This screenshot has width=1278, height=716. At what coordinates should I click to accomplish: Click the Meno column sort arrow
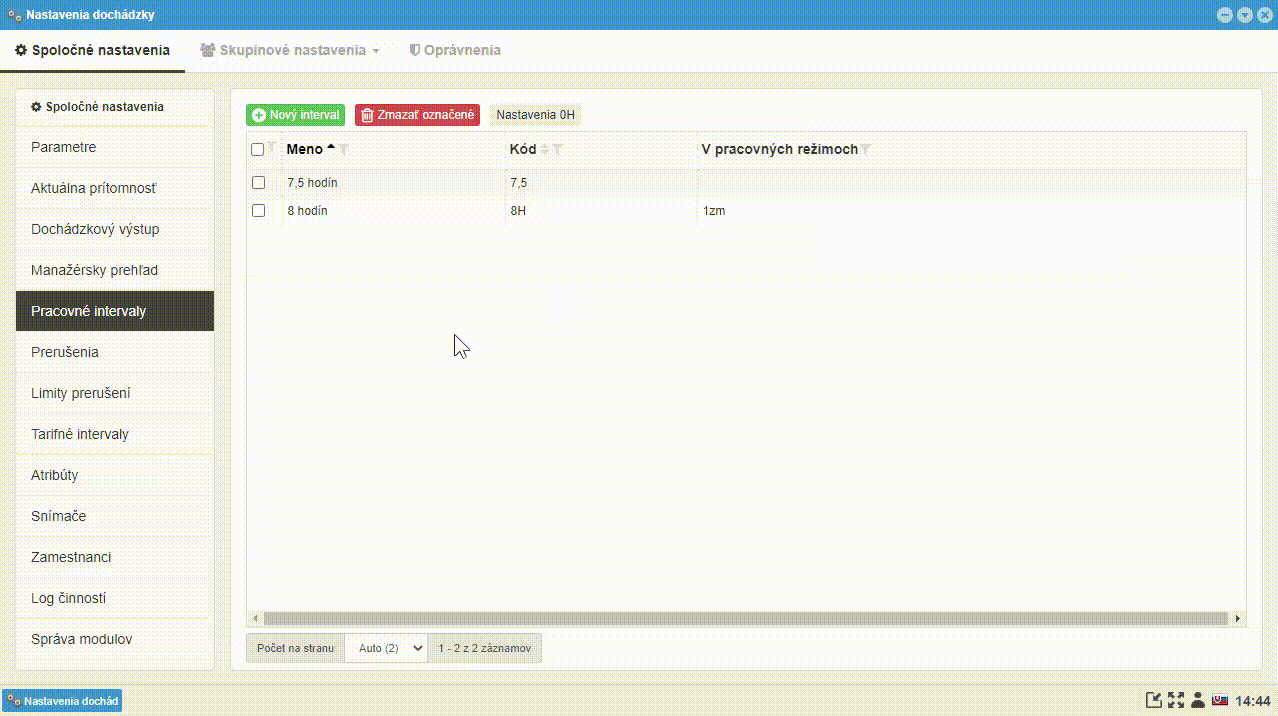click(331, 148)
